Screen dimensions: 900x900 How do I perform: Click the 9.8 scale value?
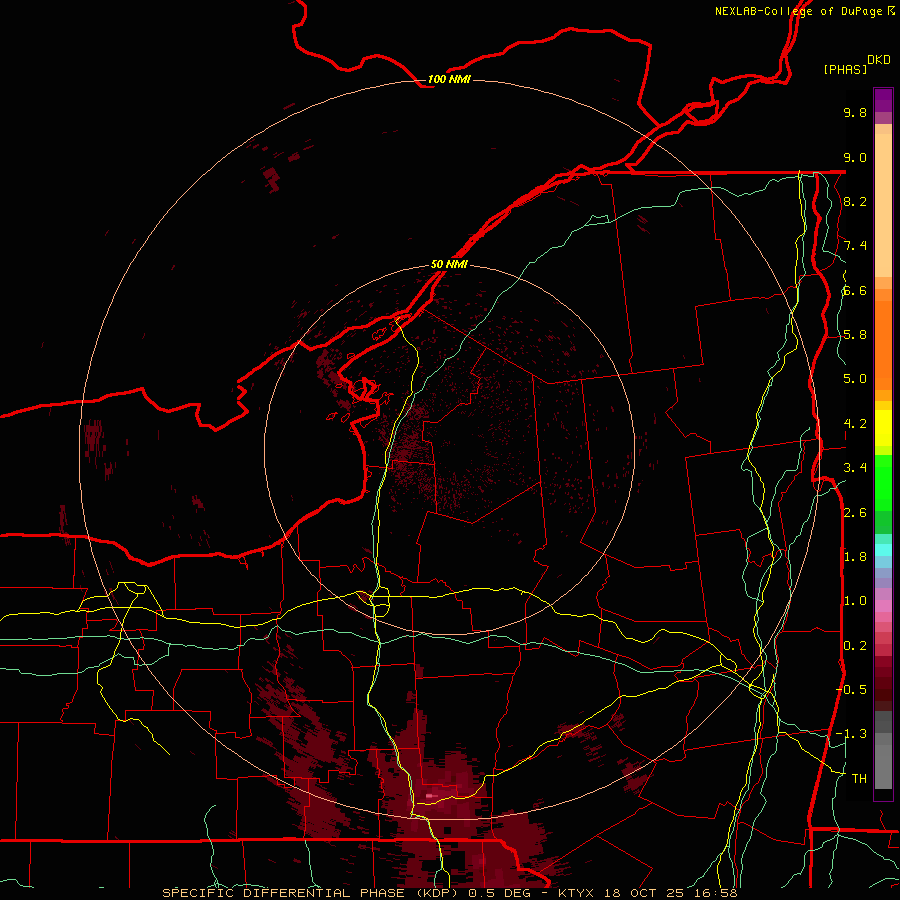[855, 112]
